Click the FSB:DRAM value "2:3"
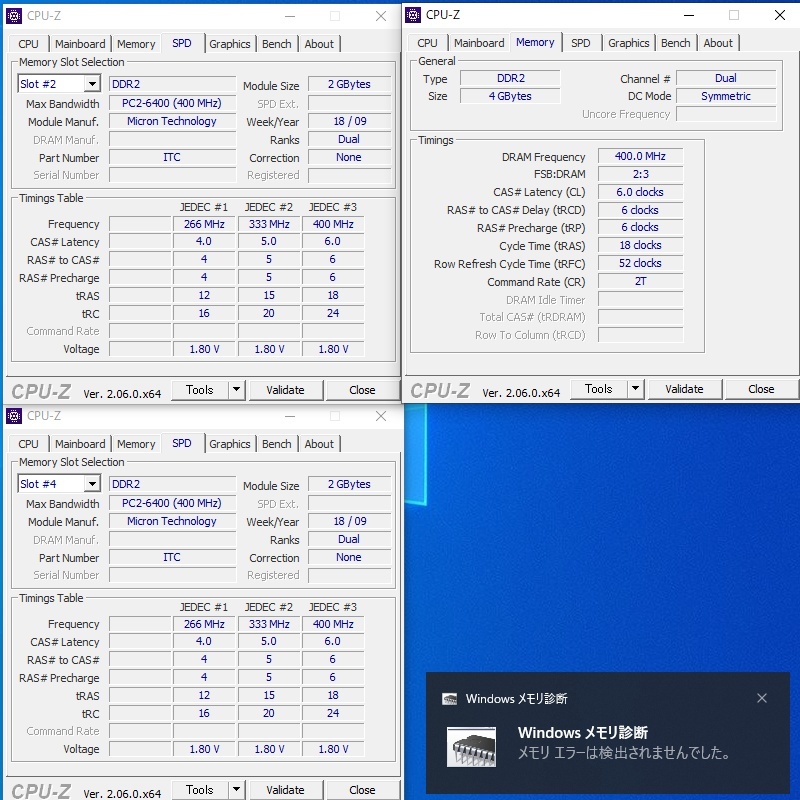 click(640, 174)
